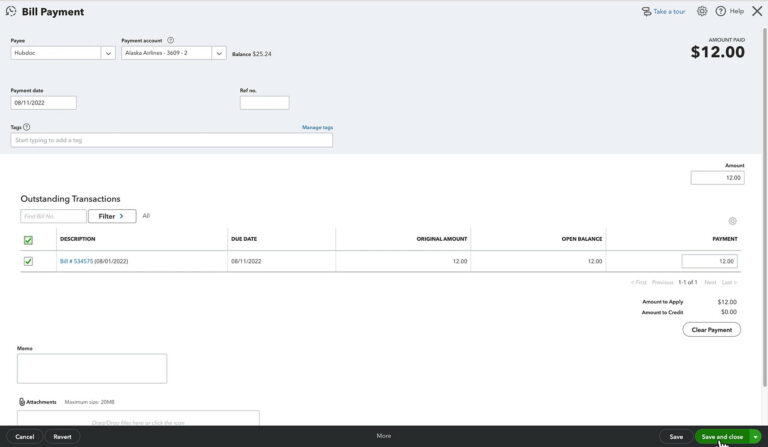Click the Previous pagination link

tap(663, 282)
